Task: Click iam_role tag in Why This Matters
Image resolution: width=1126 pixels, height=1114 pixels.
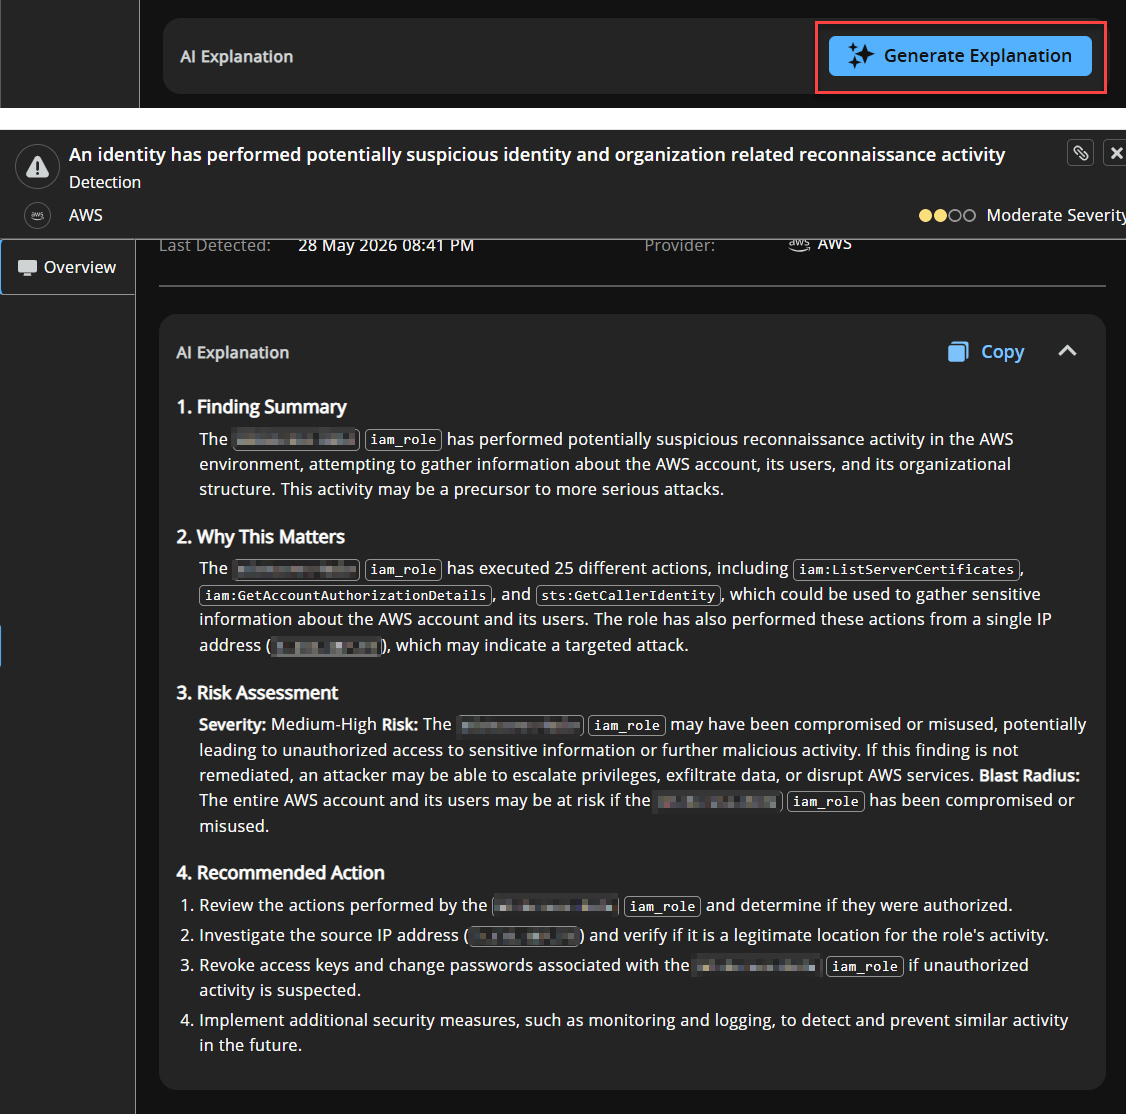Action: click(x=403, y=570)
